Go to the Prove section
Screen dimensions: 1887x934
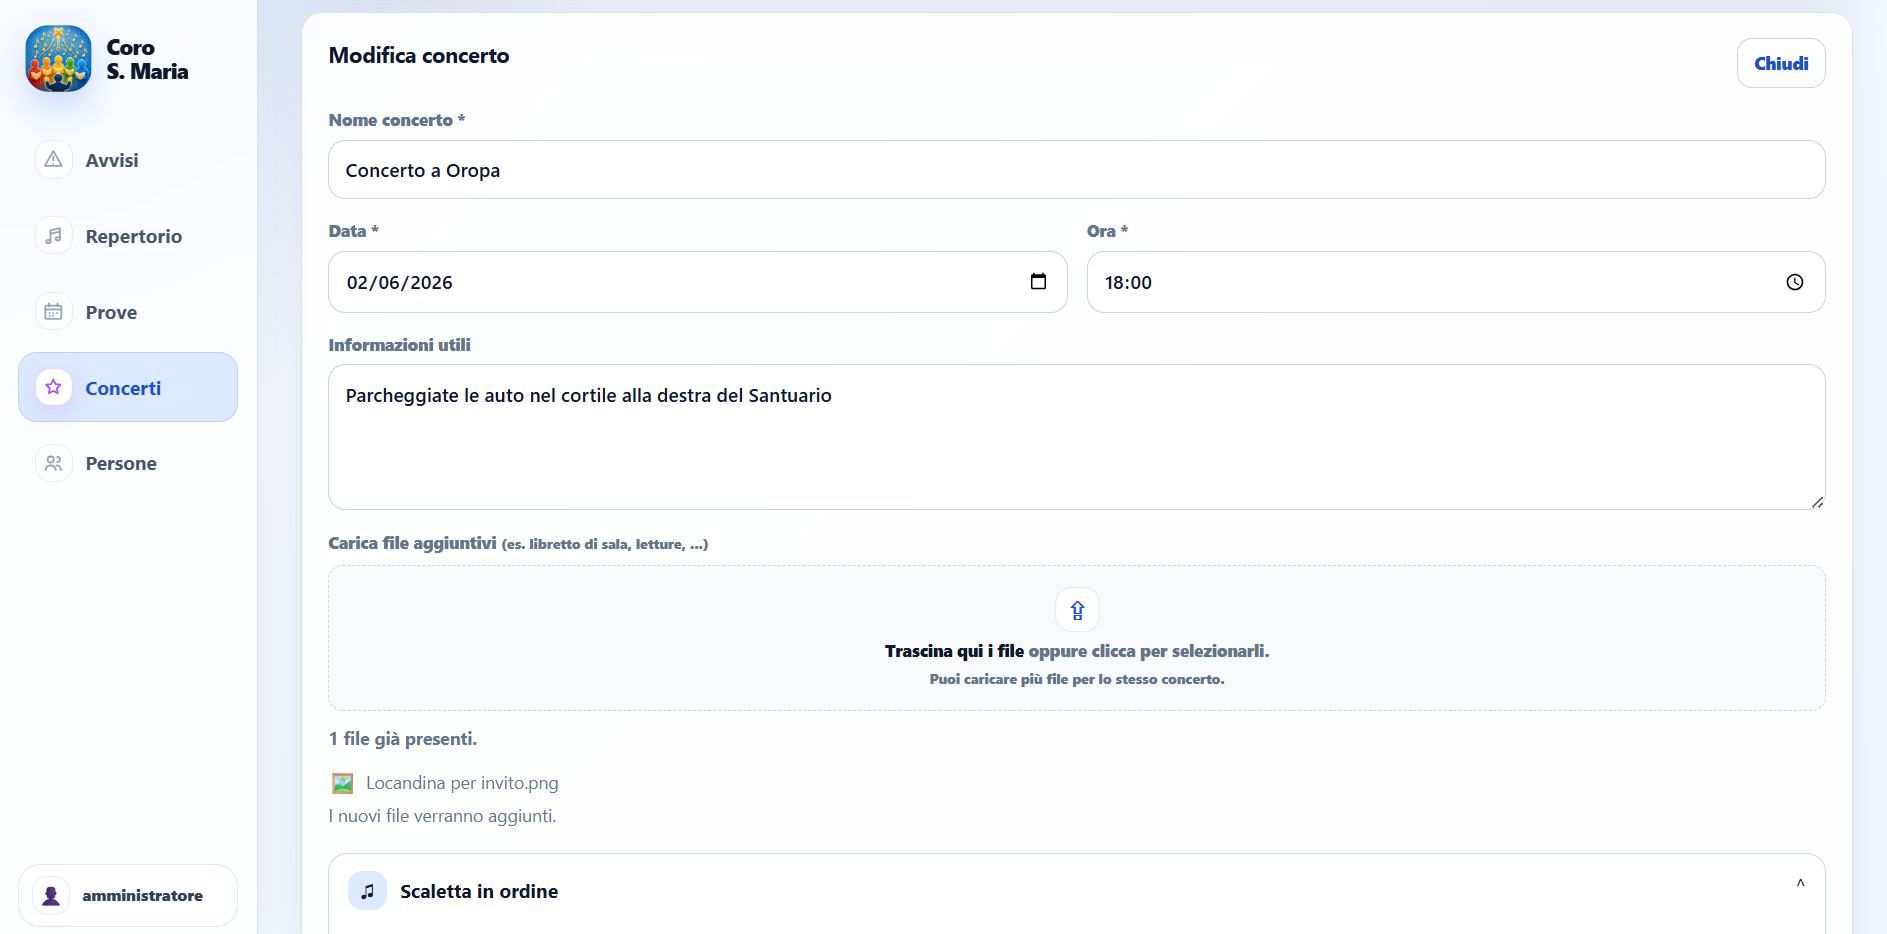click(128, 312)
